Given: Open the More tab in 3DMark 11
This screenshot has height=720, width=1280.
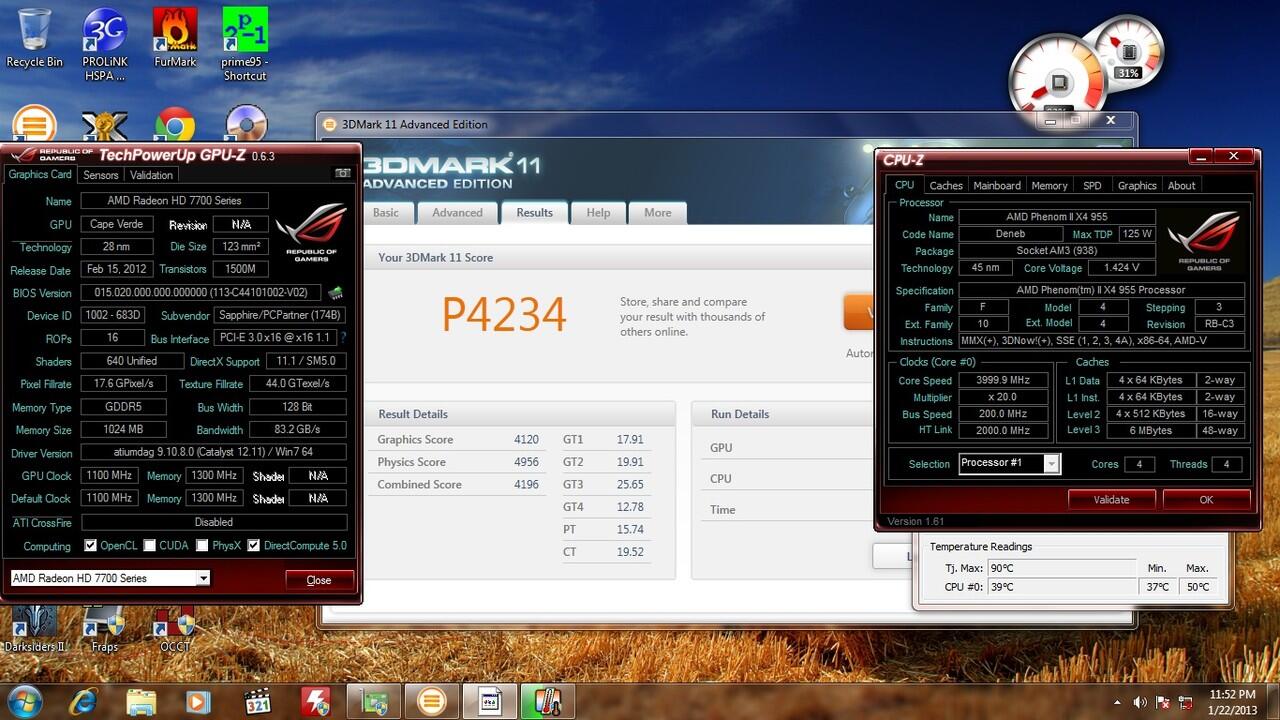Looking at the screenshot, I should [658, 212].
